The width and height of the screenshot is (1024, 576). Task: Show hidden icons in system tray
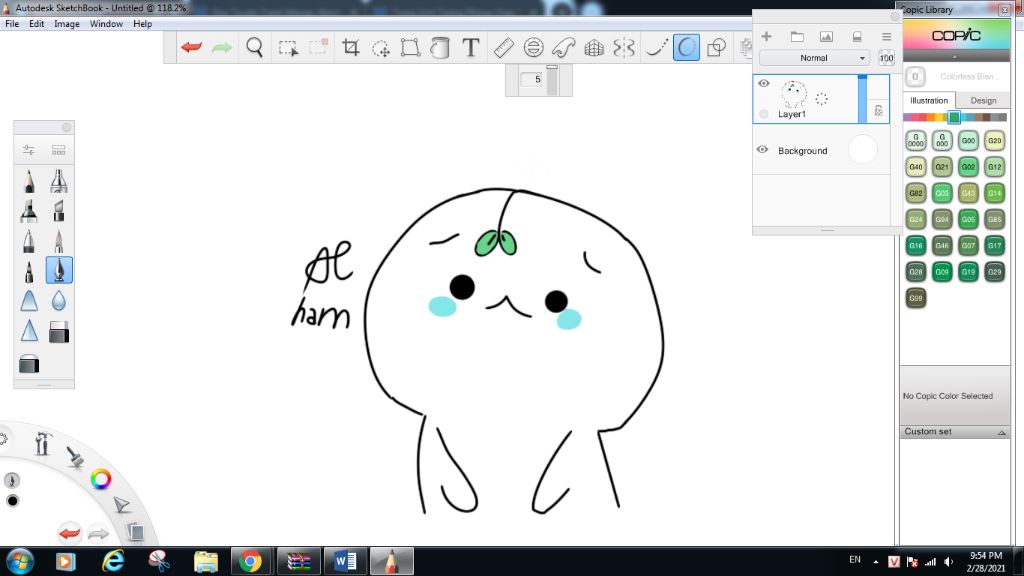pyautogui.click(x=876, y=562)
